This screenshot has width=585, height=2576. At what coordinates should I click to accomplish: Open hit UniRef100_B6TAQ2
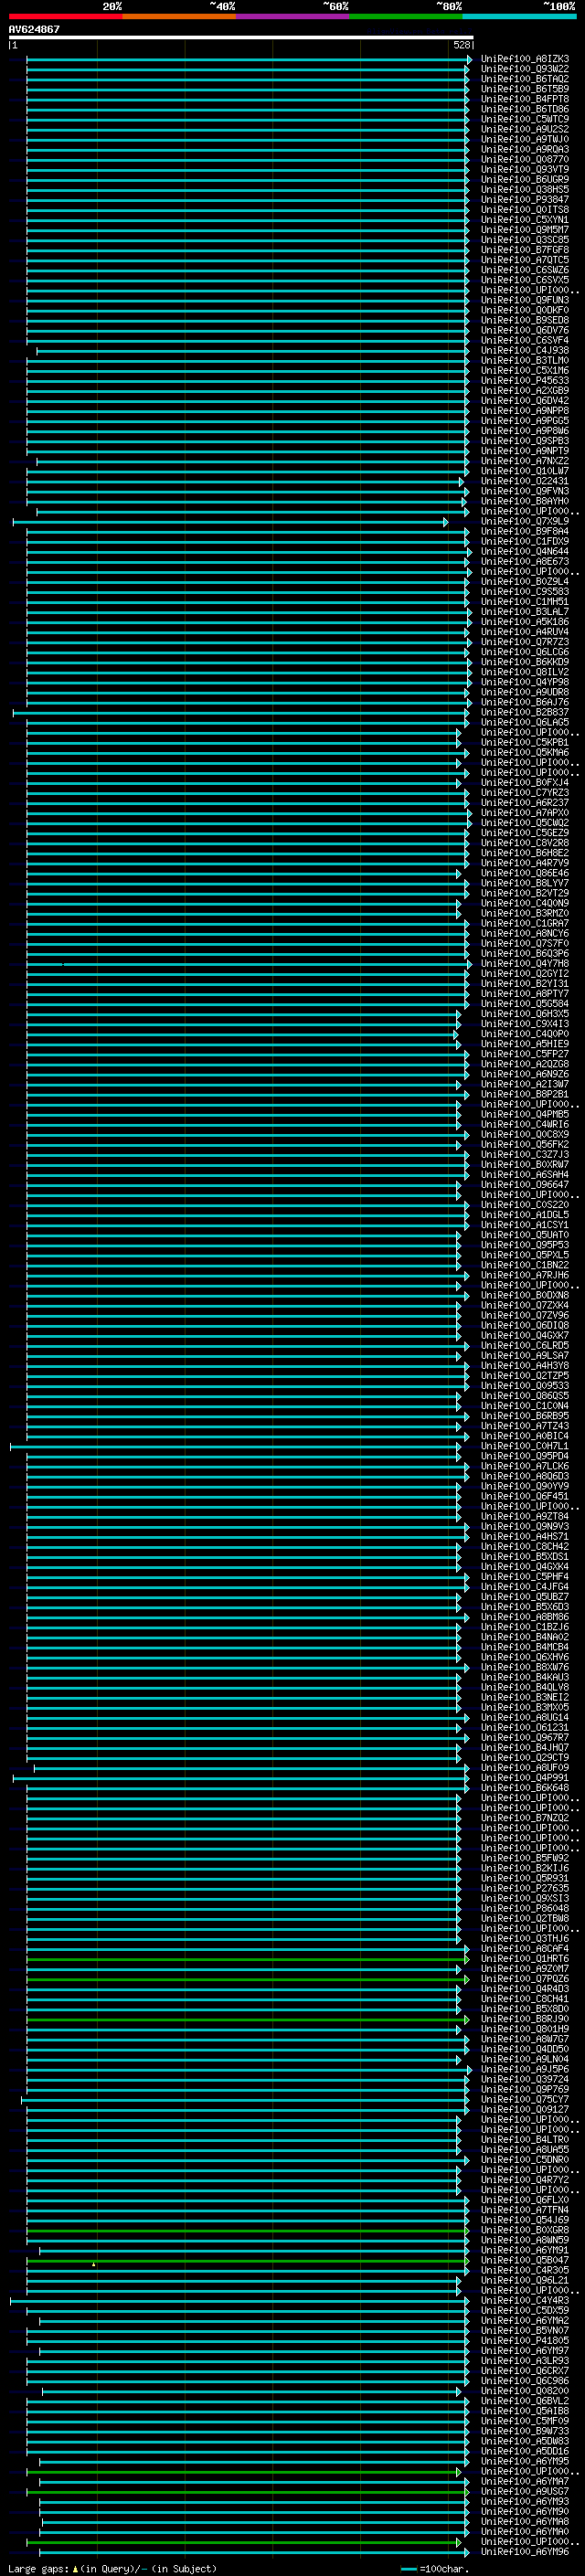tap(525, 79)
